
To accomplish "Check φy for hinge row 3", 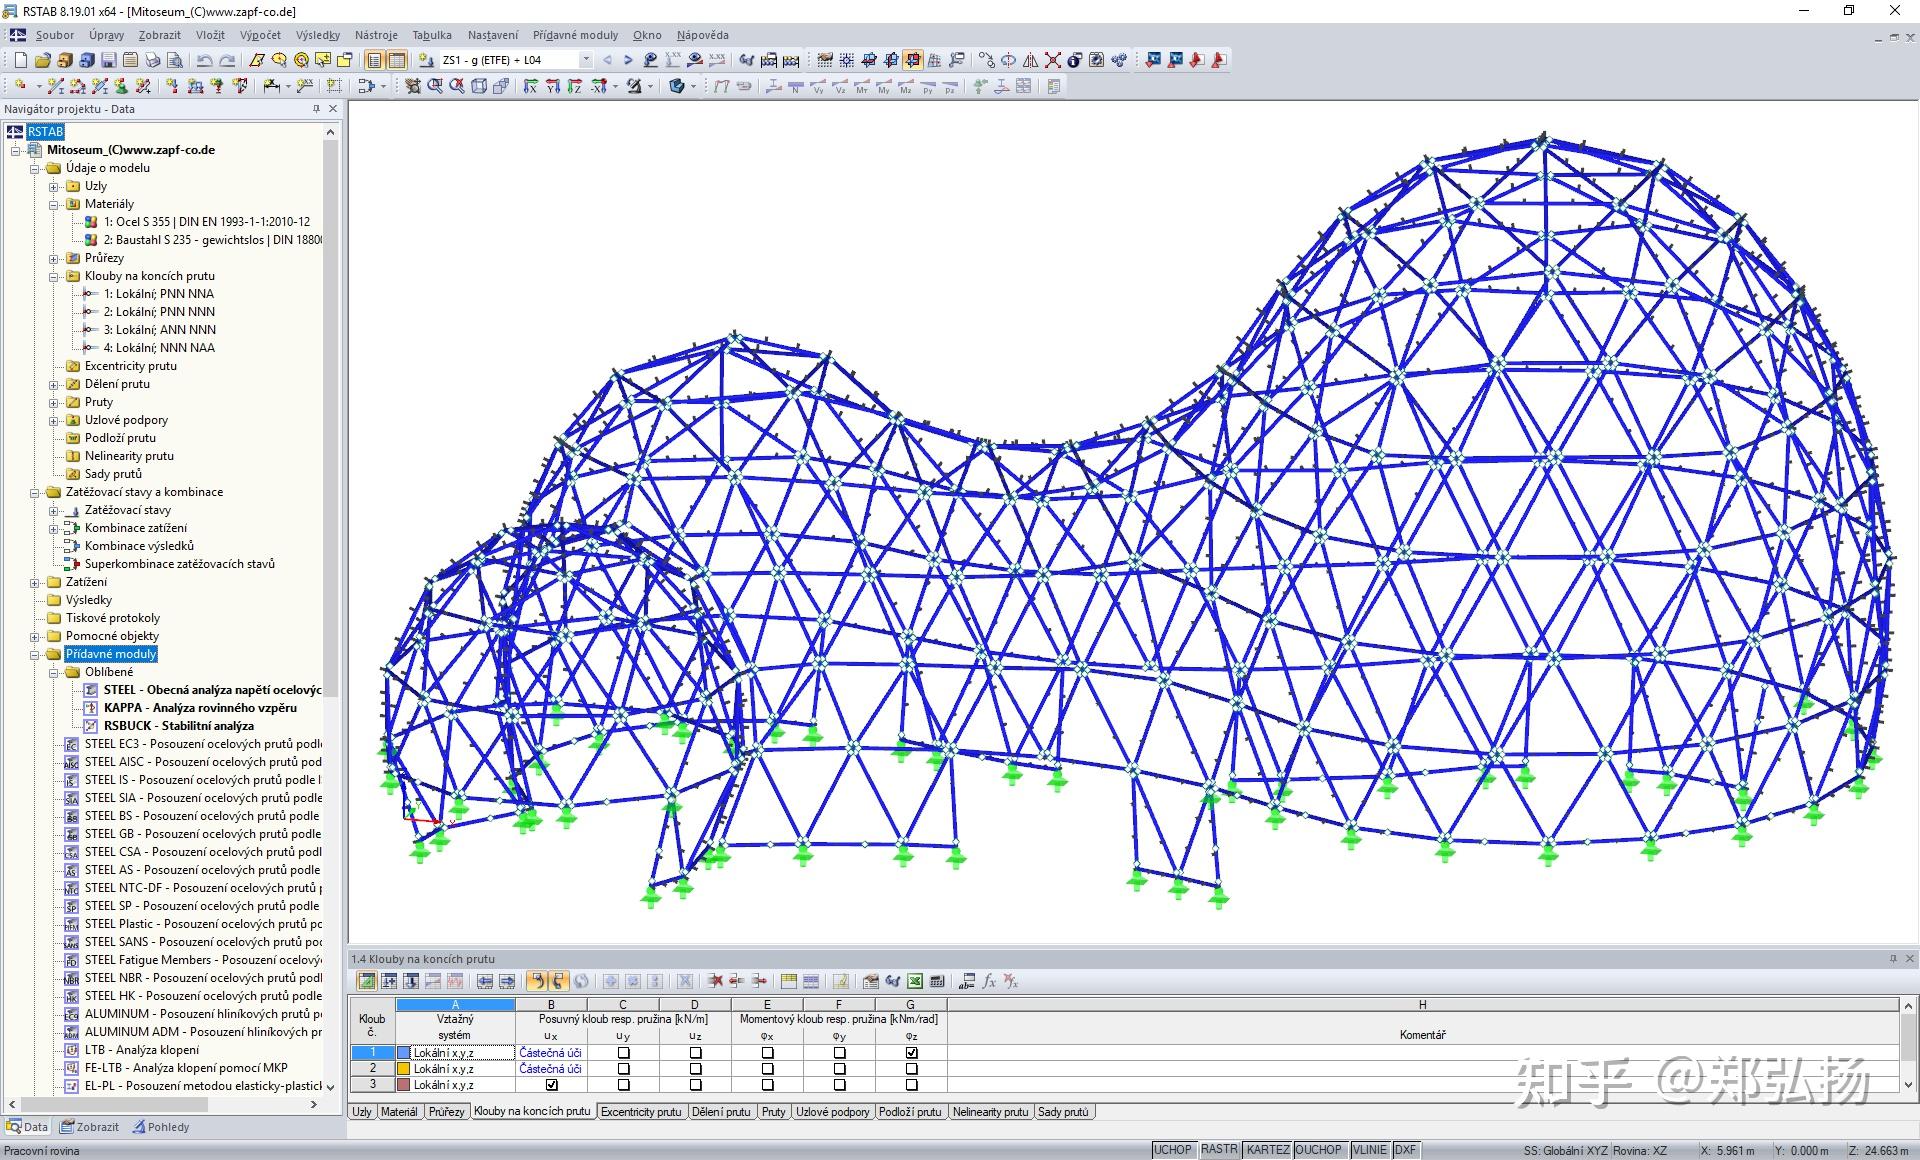I will [x=839, y=1085].
